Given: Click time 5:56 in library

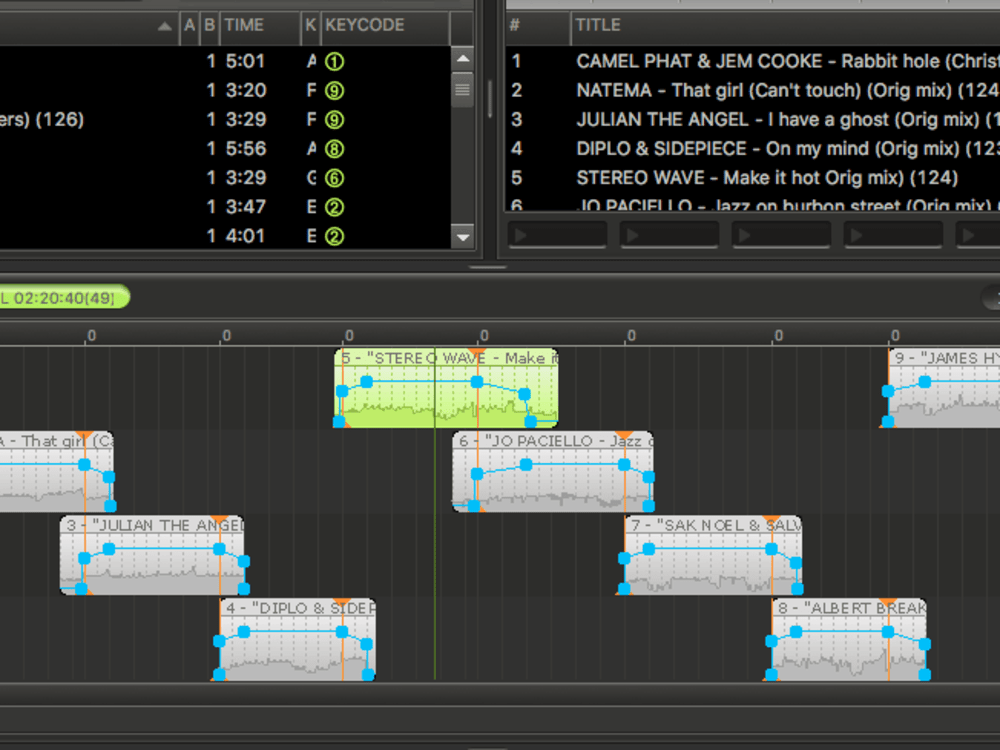Looking at the screenshot, I should [246, 149].
